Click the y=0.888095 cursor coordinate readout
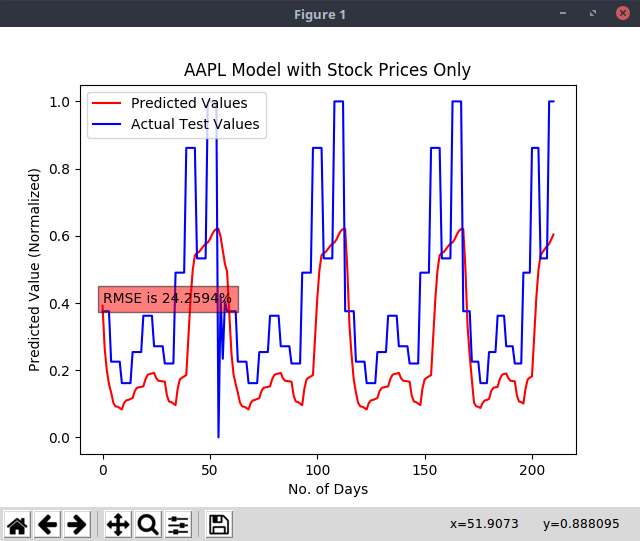Image resolution: width=640 pixels, height=541 pixels. pyautogui.click(x=581, y=524)
